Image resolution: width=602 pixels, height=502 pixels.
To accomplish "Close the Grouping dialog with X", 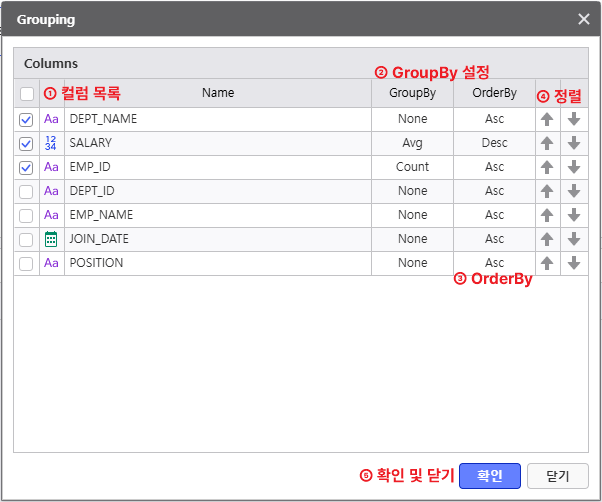I will [x=584, y=19].
